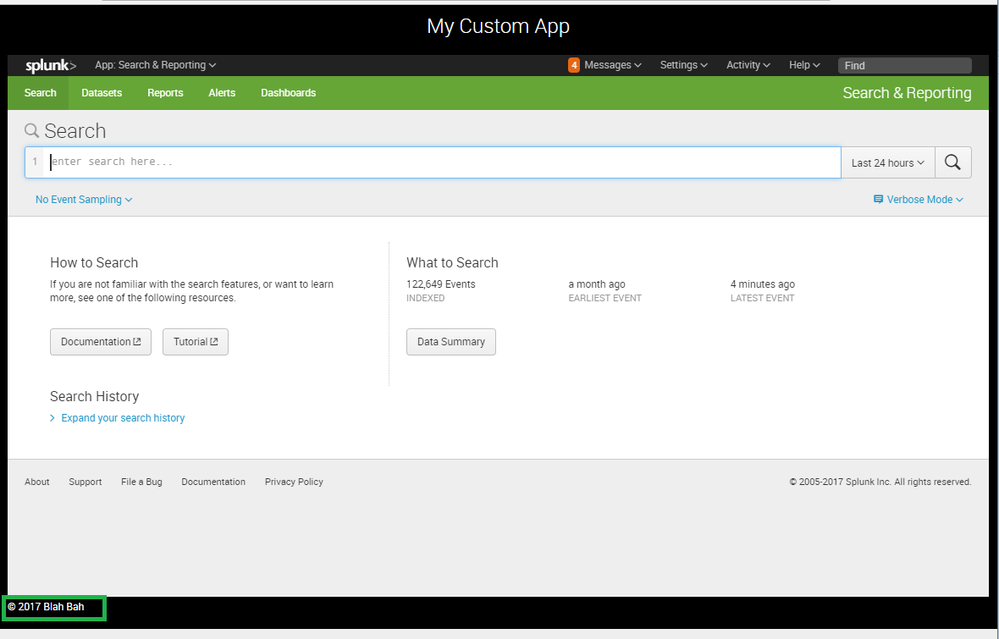Run search with magnifying glass button
Screen dimensions: 999x639
point(952,162)
